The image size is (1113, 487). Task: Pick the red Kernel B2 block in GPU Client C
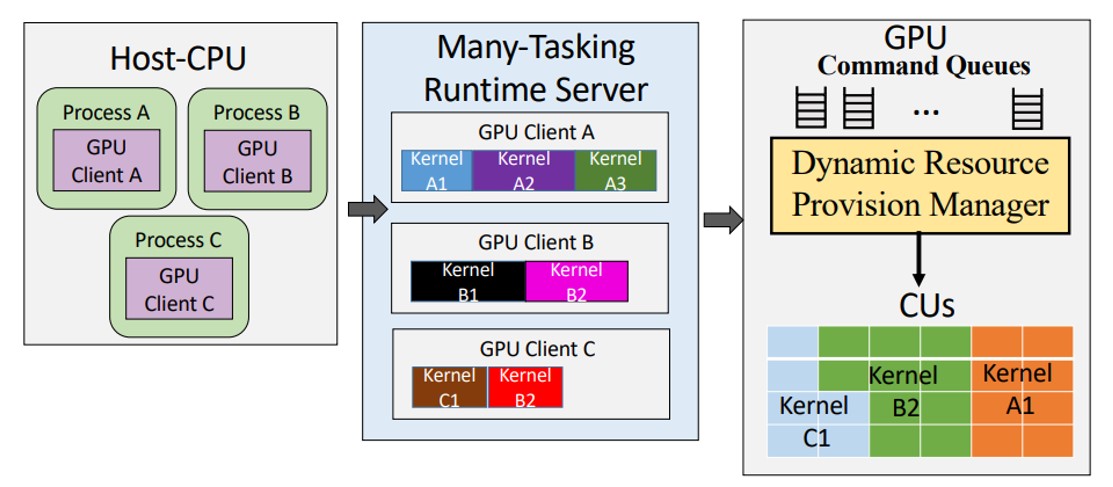click(x=525, y=387)
